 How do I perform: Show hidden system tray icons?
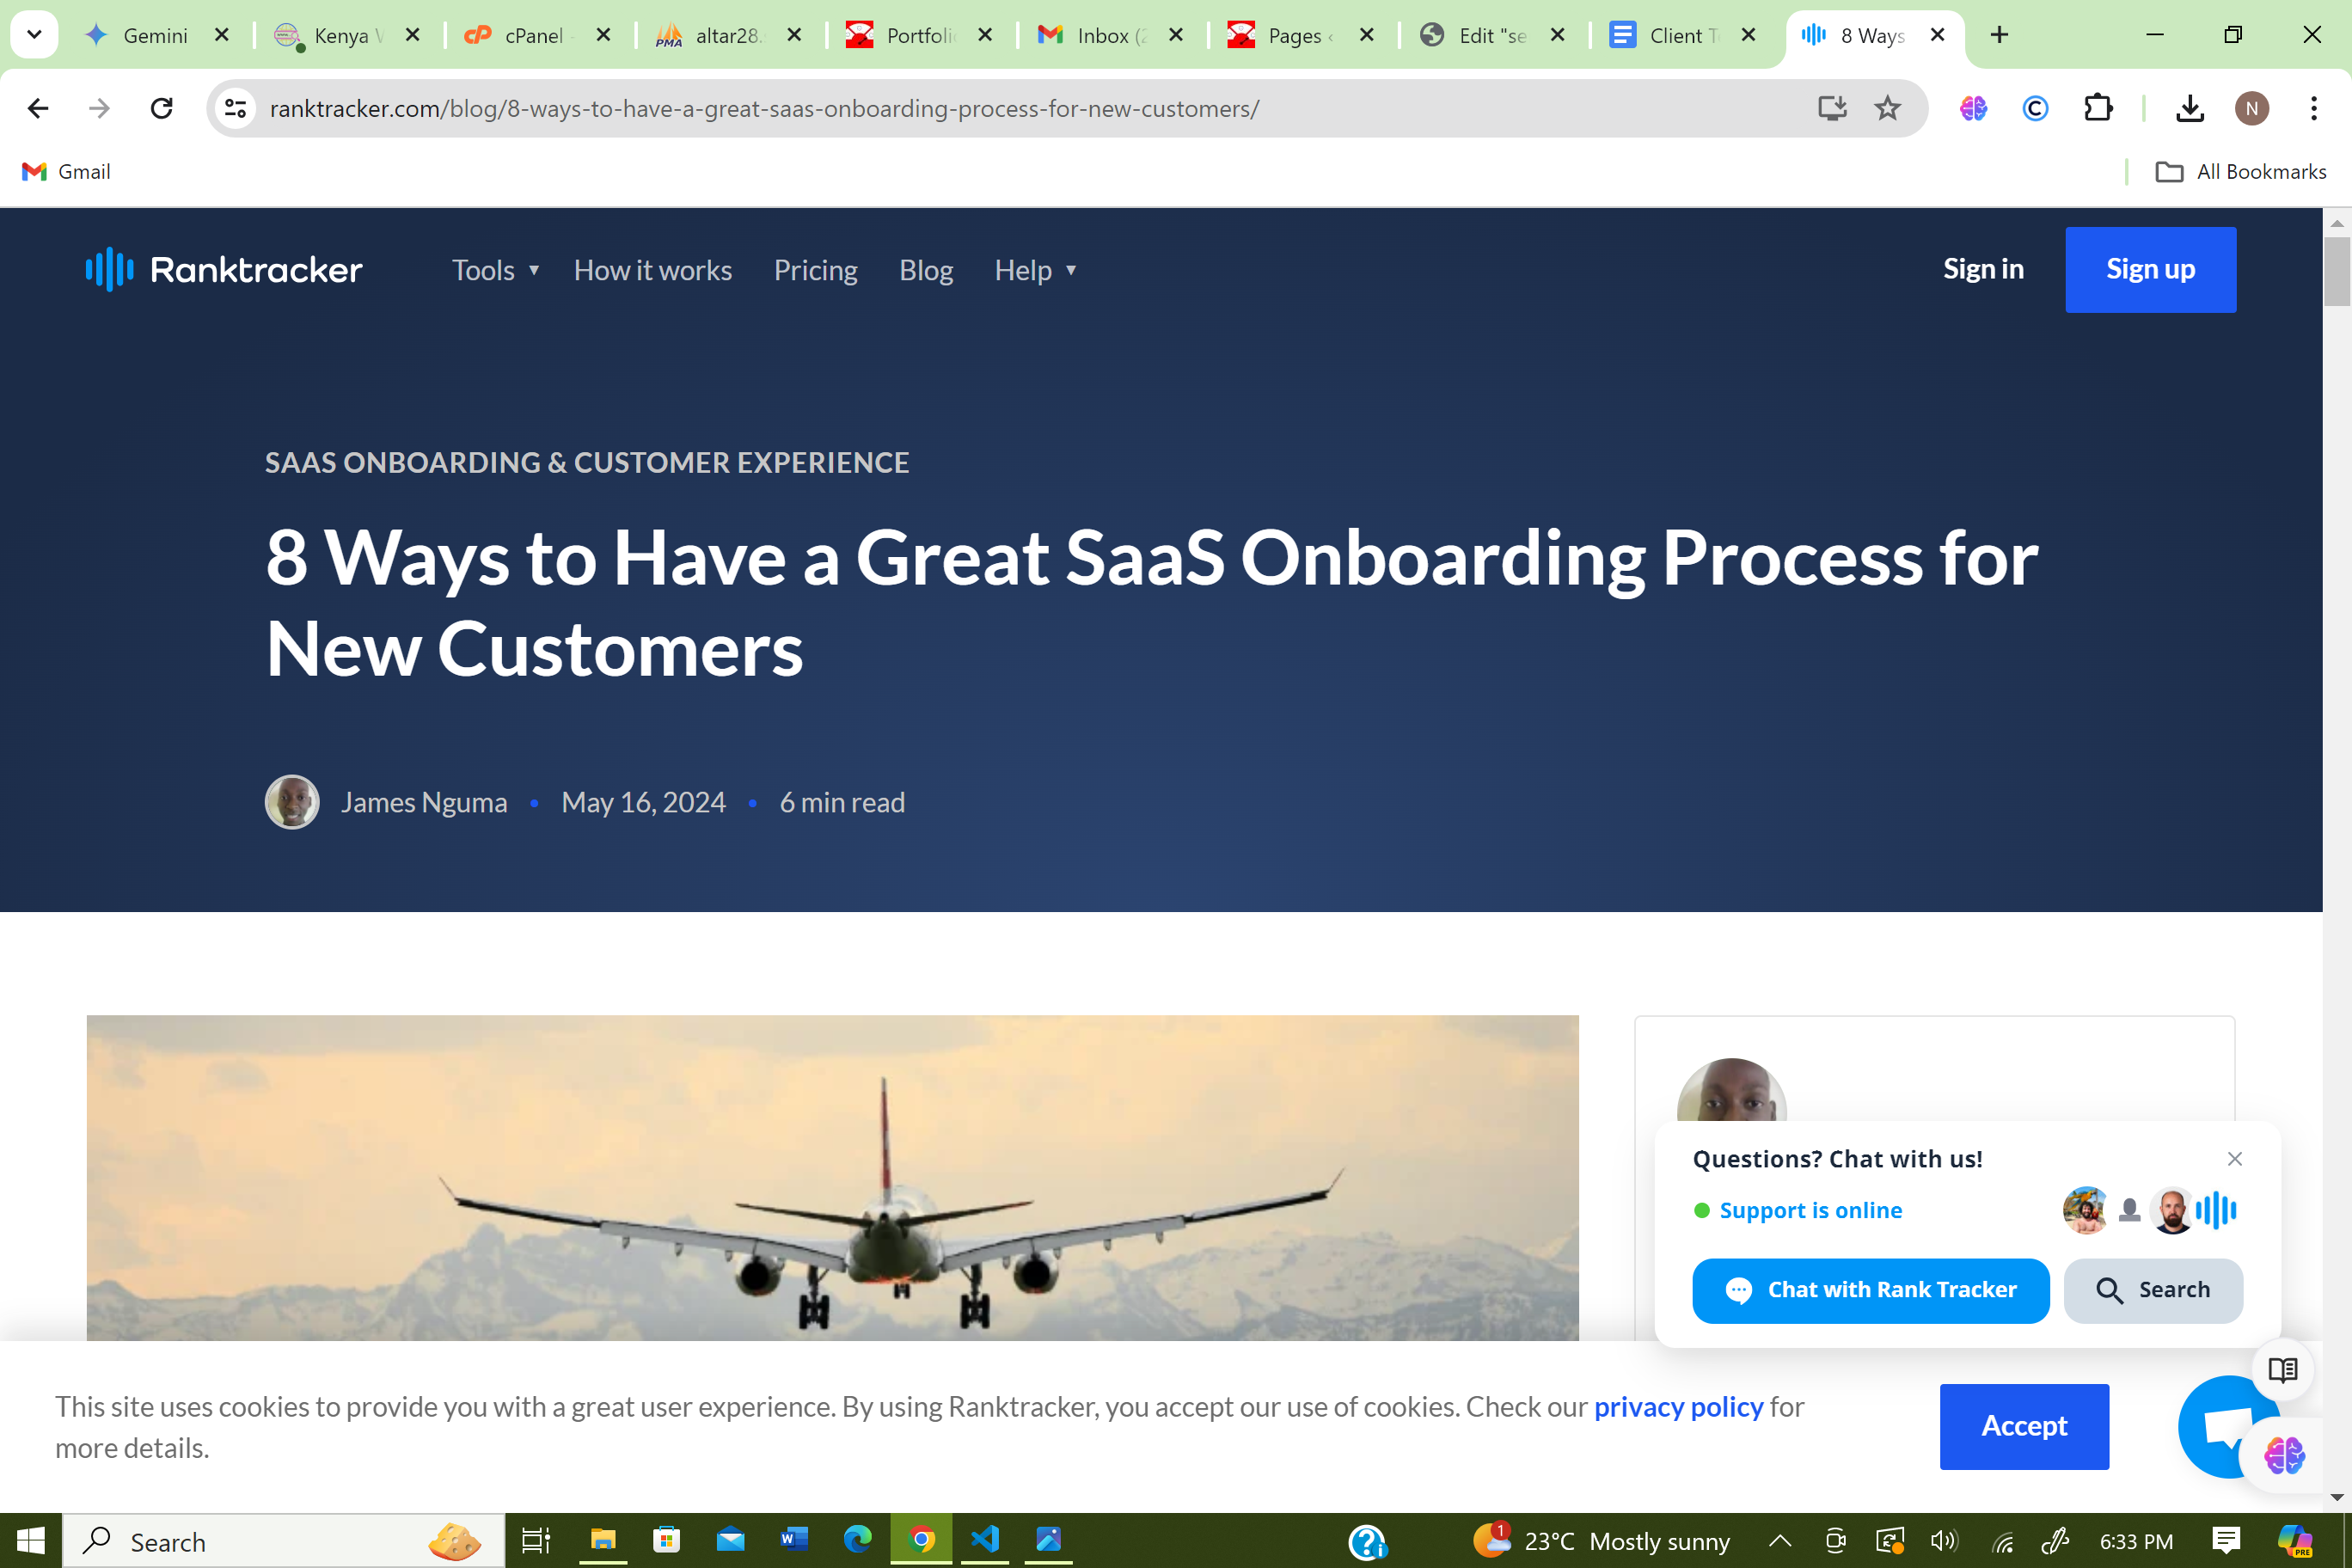click(1780, 1541)
